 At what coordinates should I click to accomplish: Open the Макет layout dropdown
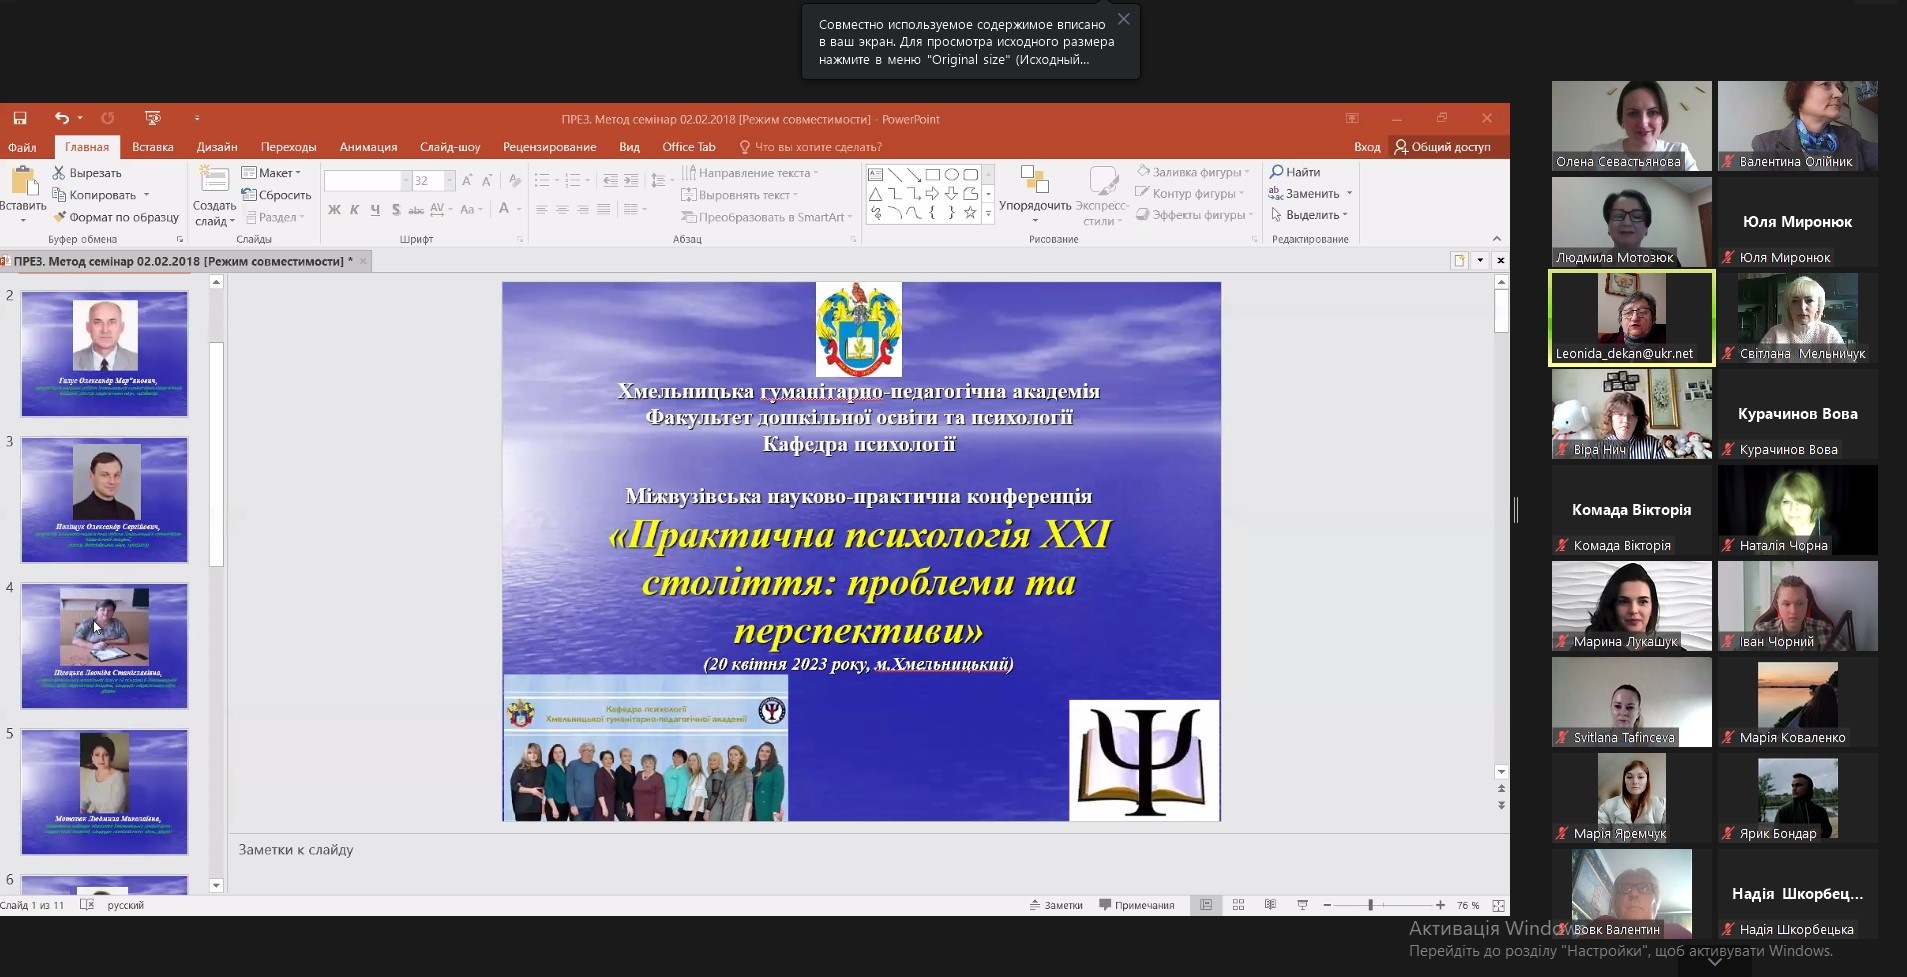click(x=272, y=173)
